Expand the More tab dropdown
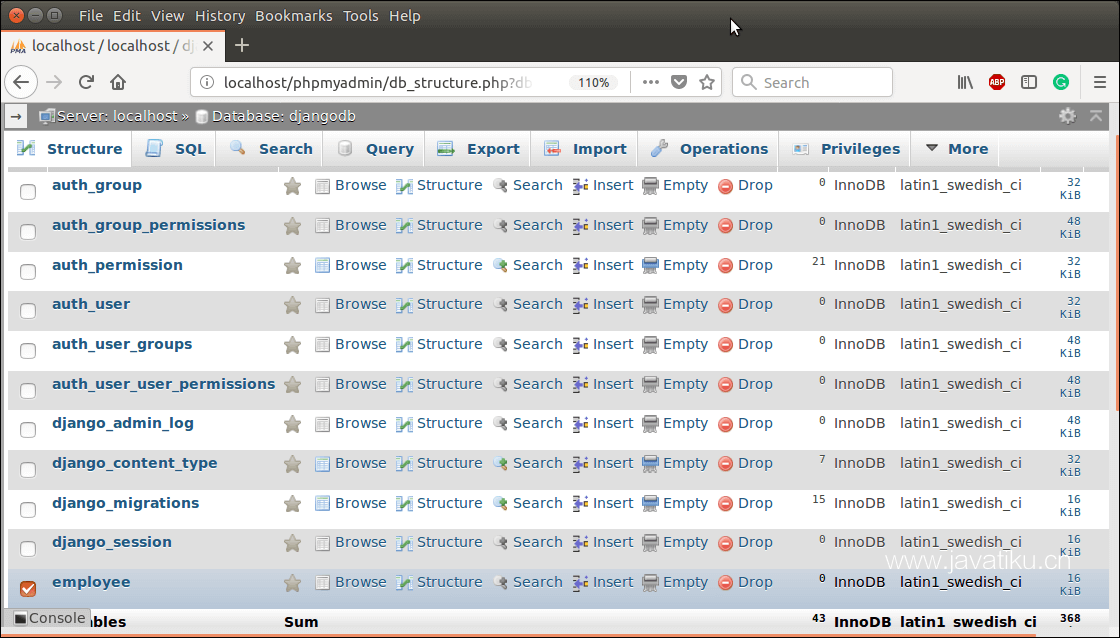The image size is (1120, 638). click(956, 149)
